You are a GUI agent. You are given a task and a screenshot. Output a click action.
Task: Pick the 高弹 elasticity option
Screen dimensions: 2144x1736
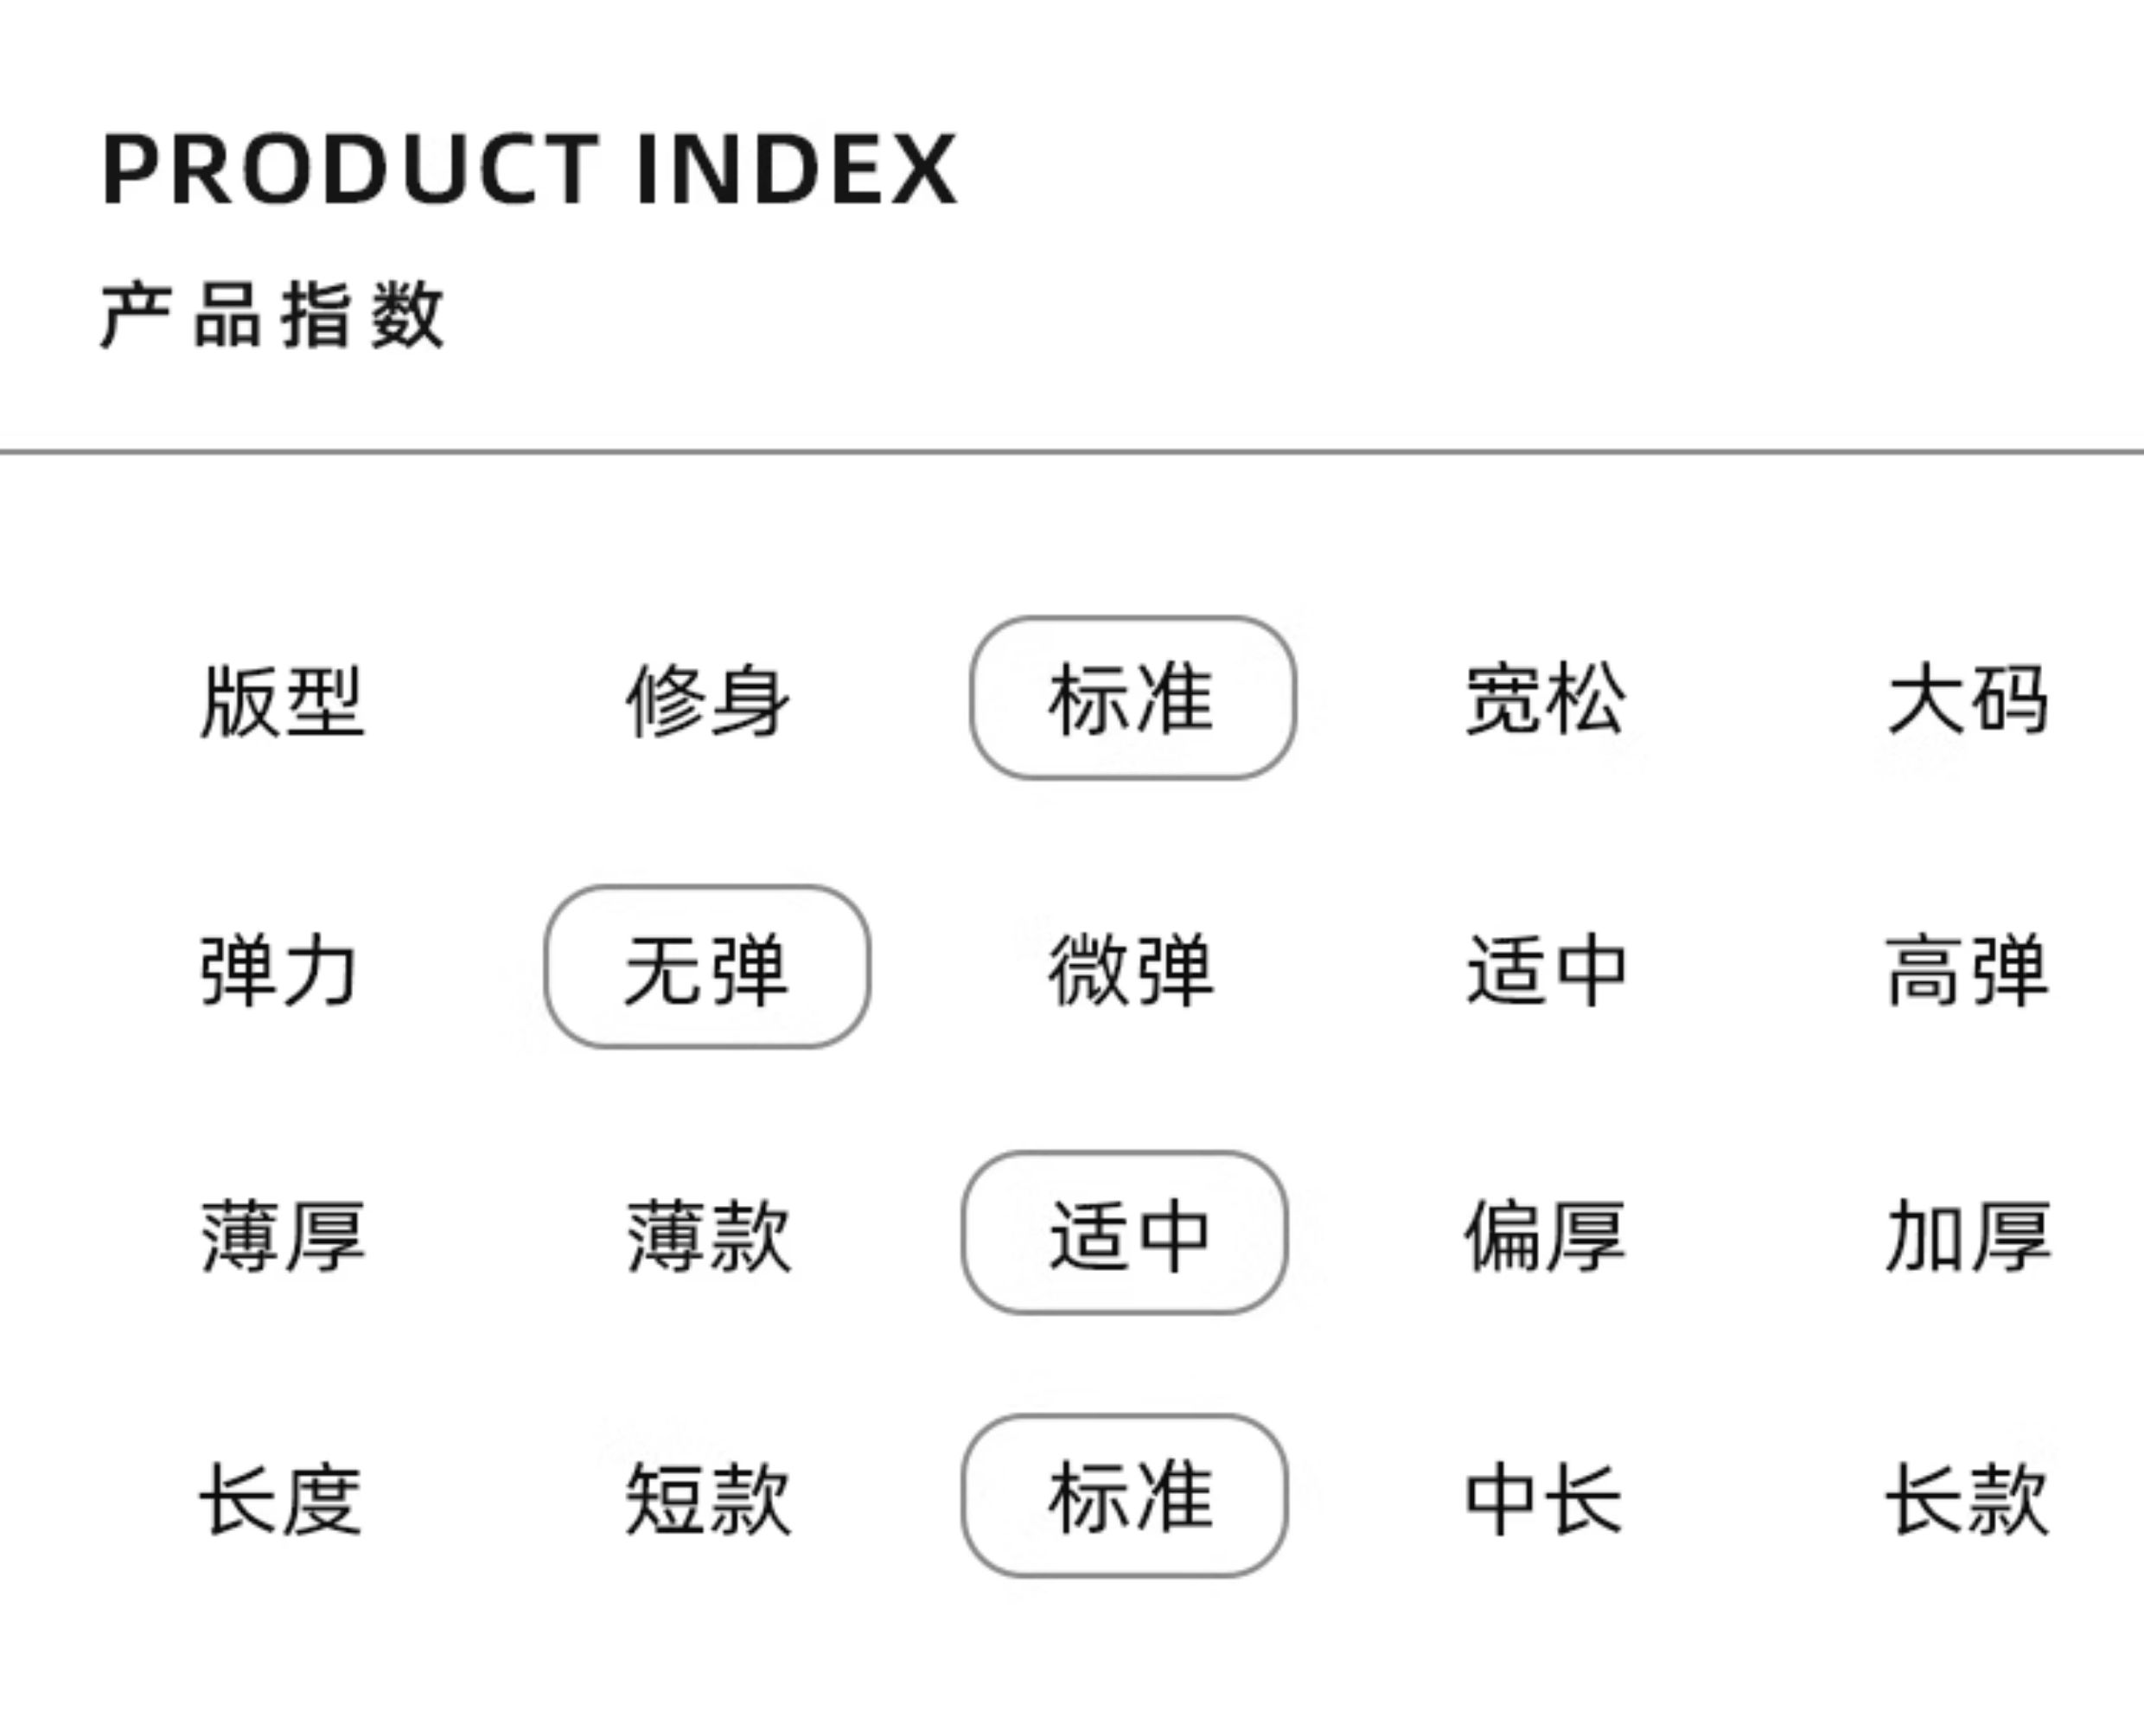[1968, 969]
